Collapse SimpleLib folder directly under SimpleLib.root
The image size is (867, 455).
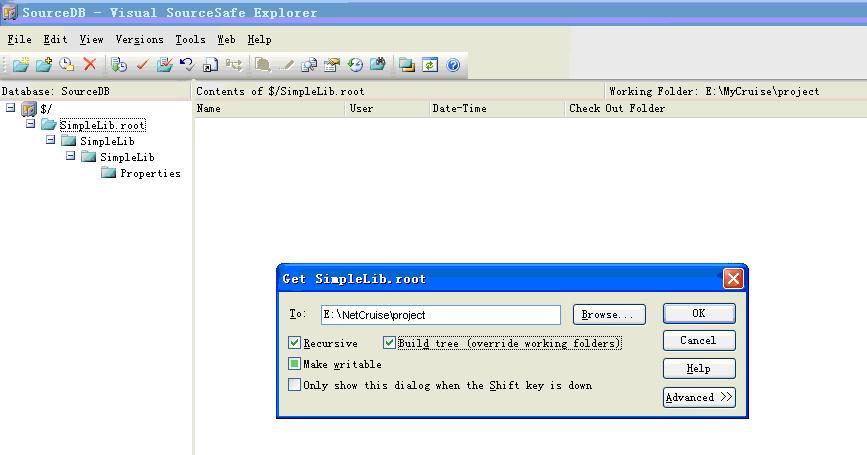click(x=50, y=140)
